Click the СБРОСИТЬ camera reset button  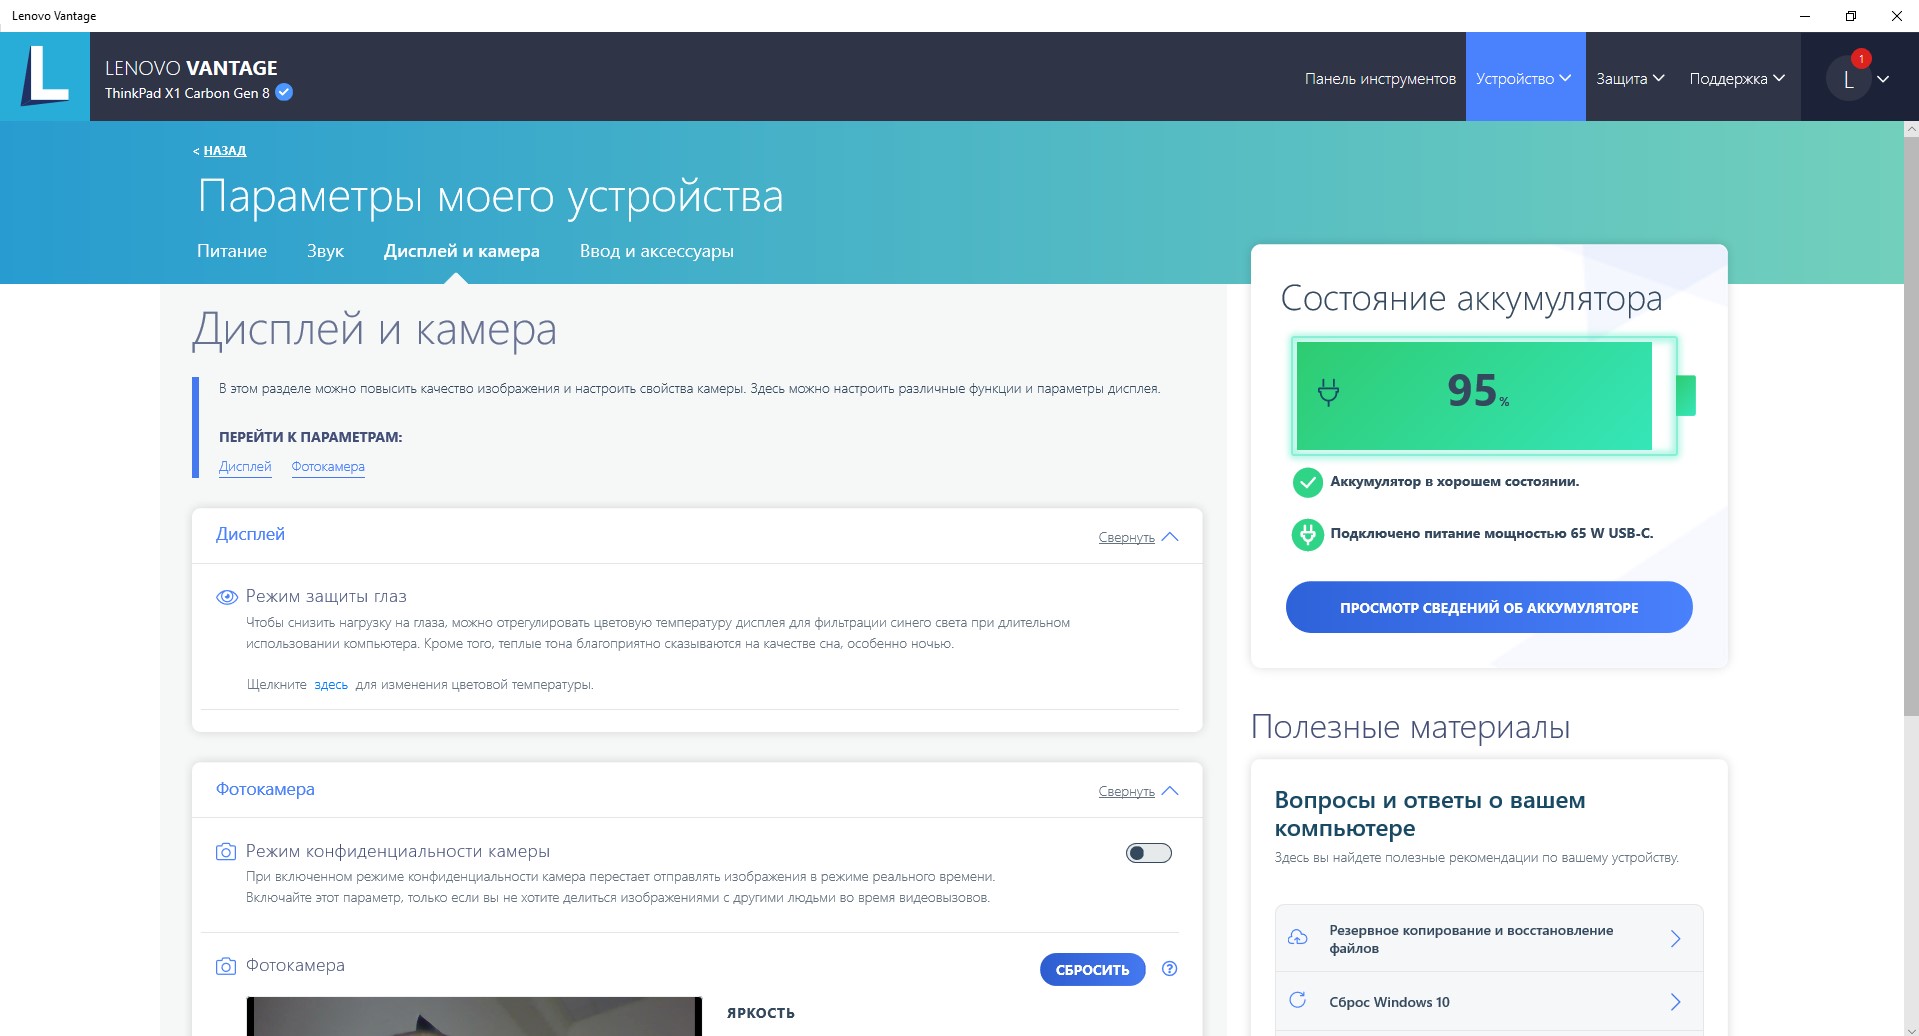(x=1093, y=969)
